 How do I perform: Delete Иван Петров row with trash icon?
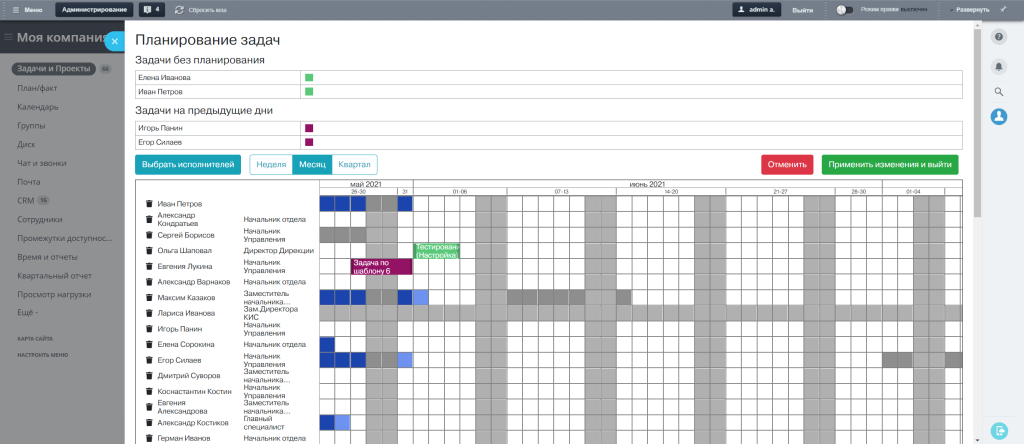click(x=149, y=204)
